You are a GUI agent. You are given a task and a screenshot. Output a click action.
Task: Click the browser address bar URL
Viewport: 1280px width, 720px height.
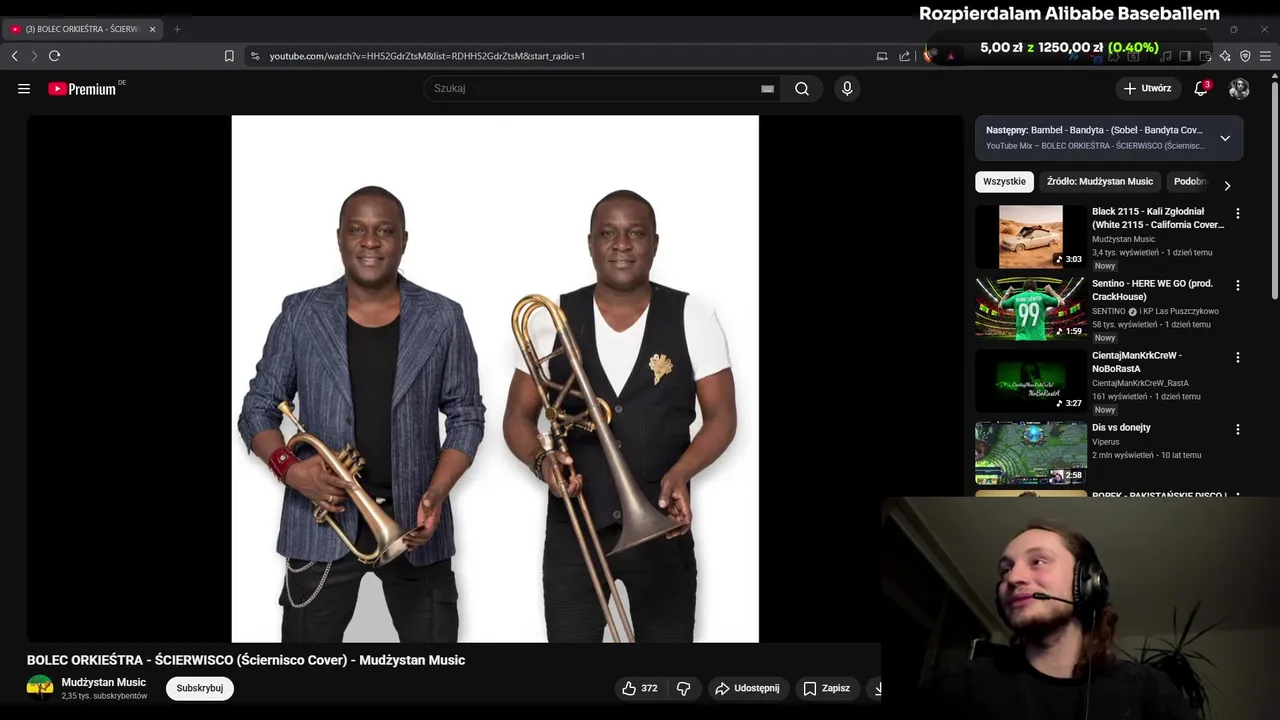427,56
